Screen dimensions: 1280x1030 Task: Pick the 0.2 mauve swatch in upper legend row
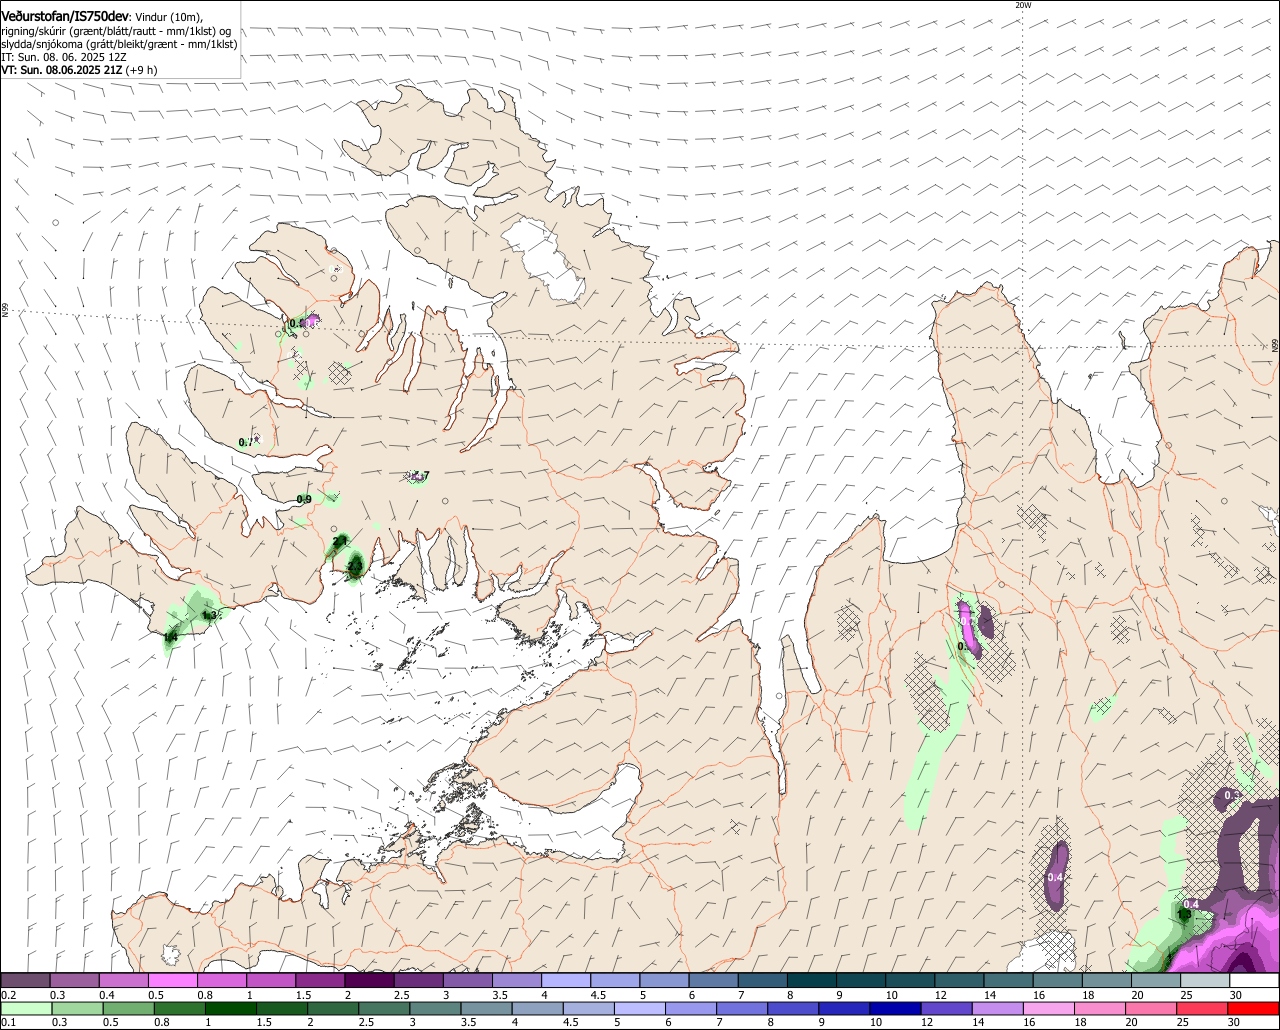25,981
